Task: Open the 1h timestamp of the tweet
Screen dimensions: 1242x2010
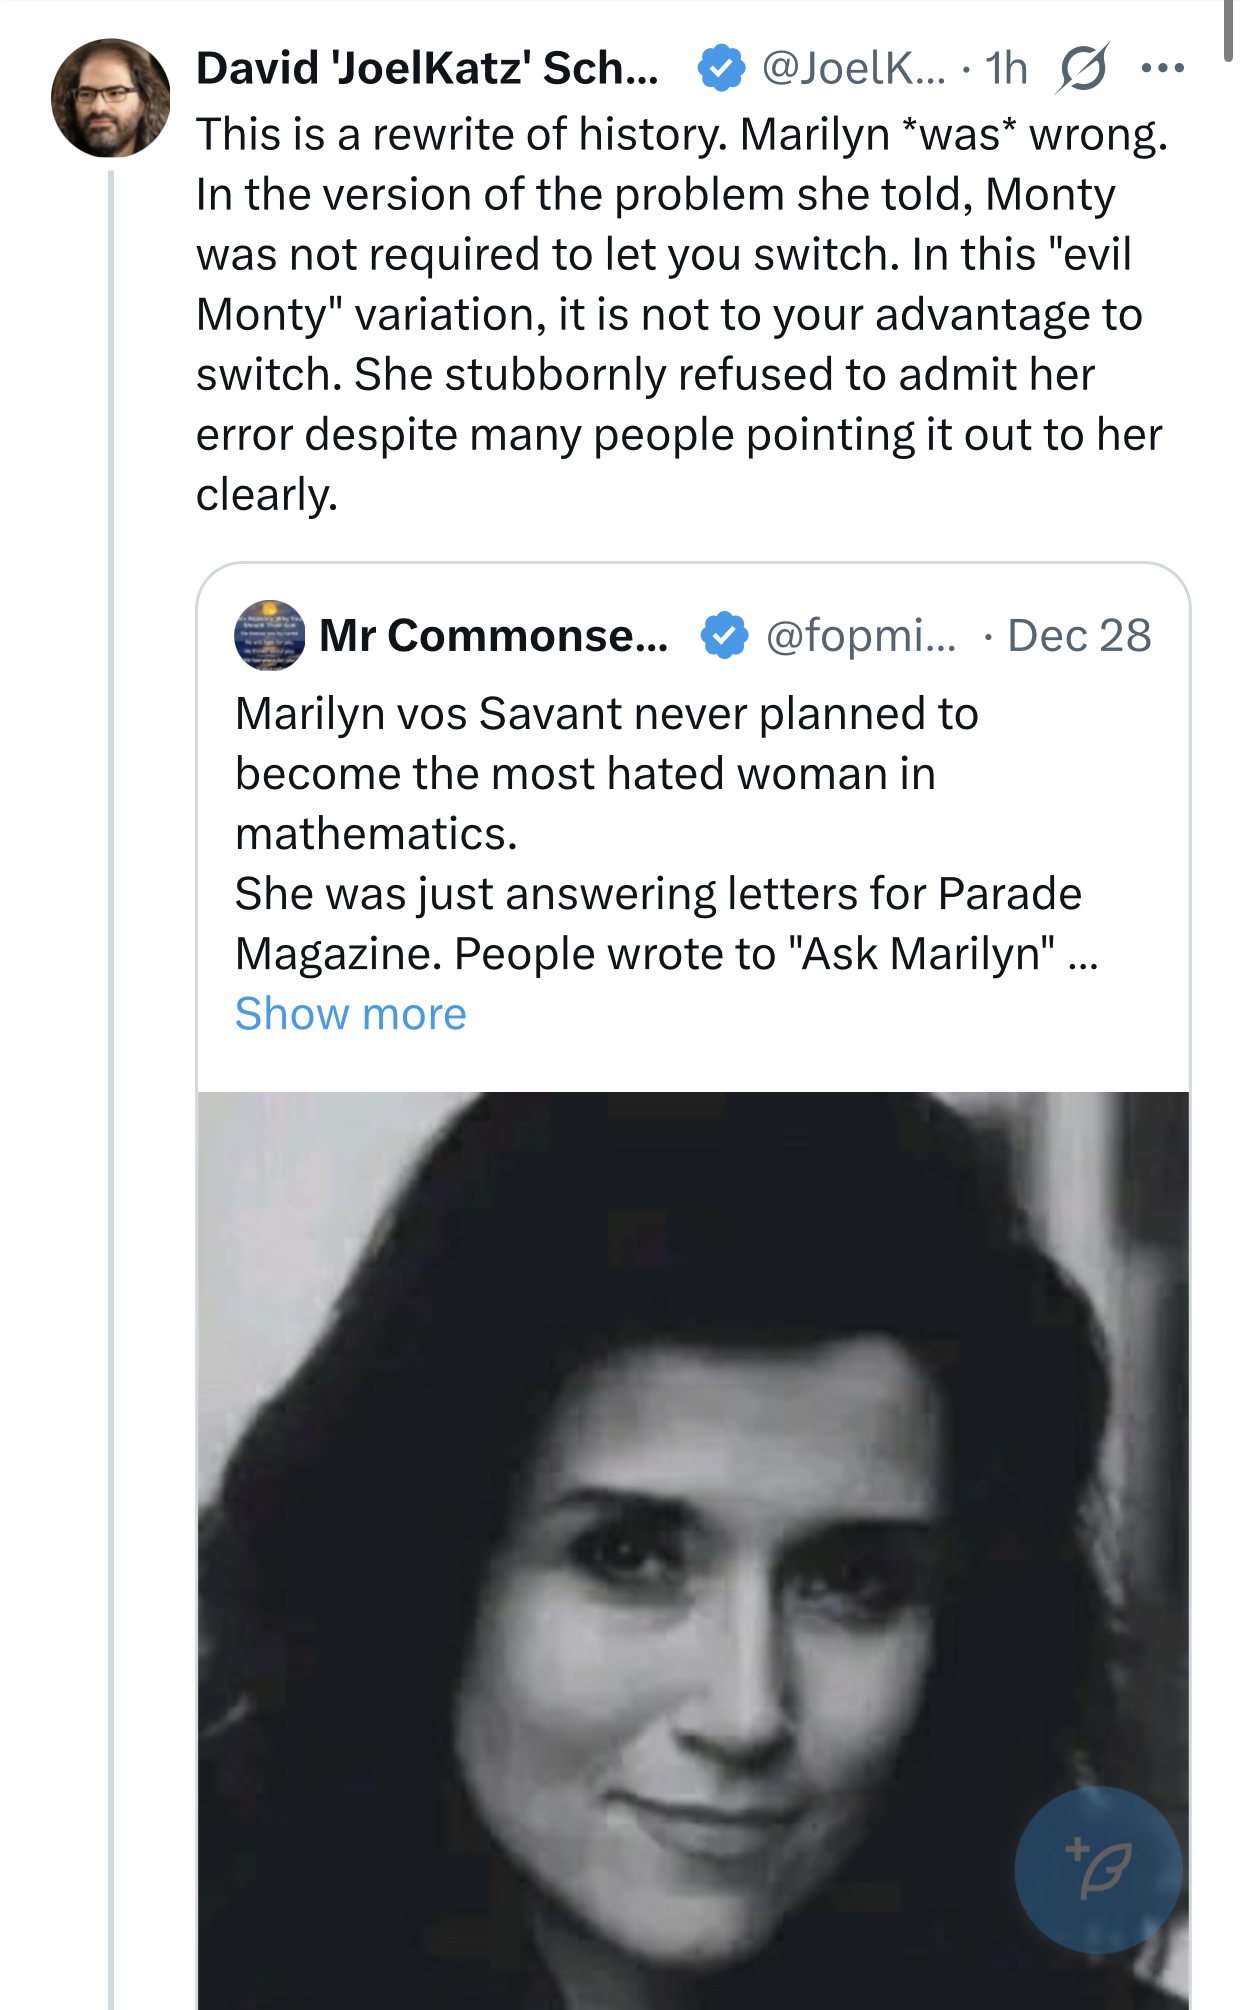Action: [1006, 68]
